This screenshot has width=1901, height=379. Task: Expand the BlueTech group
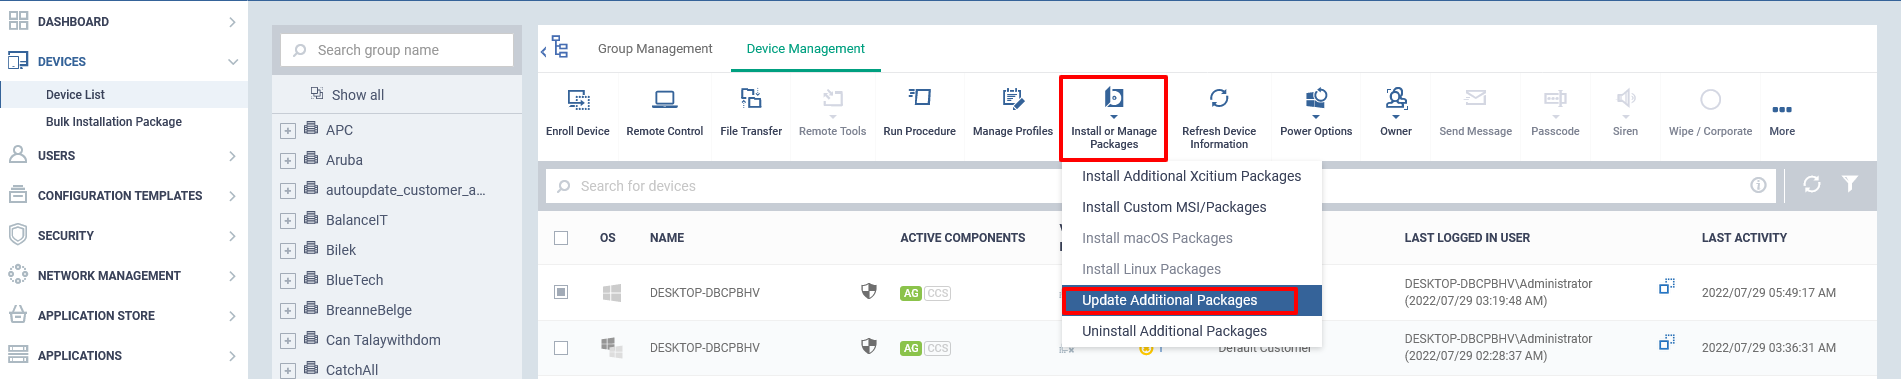[288, 281]
